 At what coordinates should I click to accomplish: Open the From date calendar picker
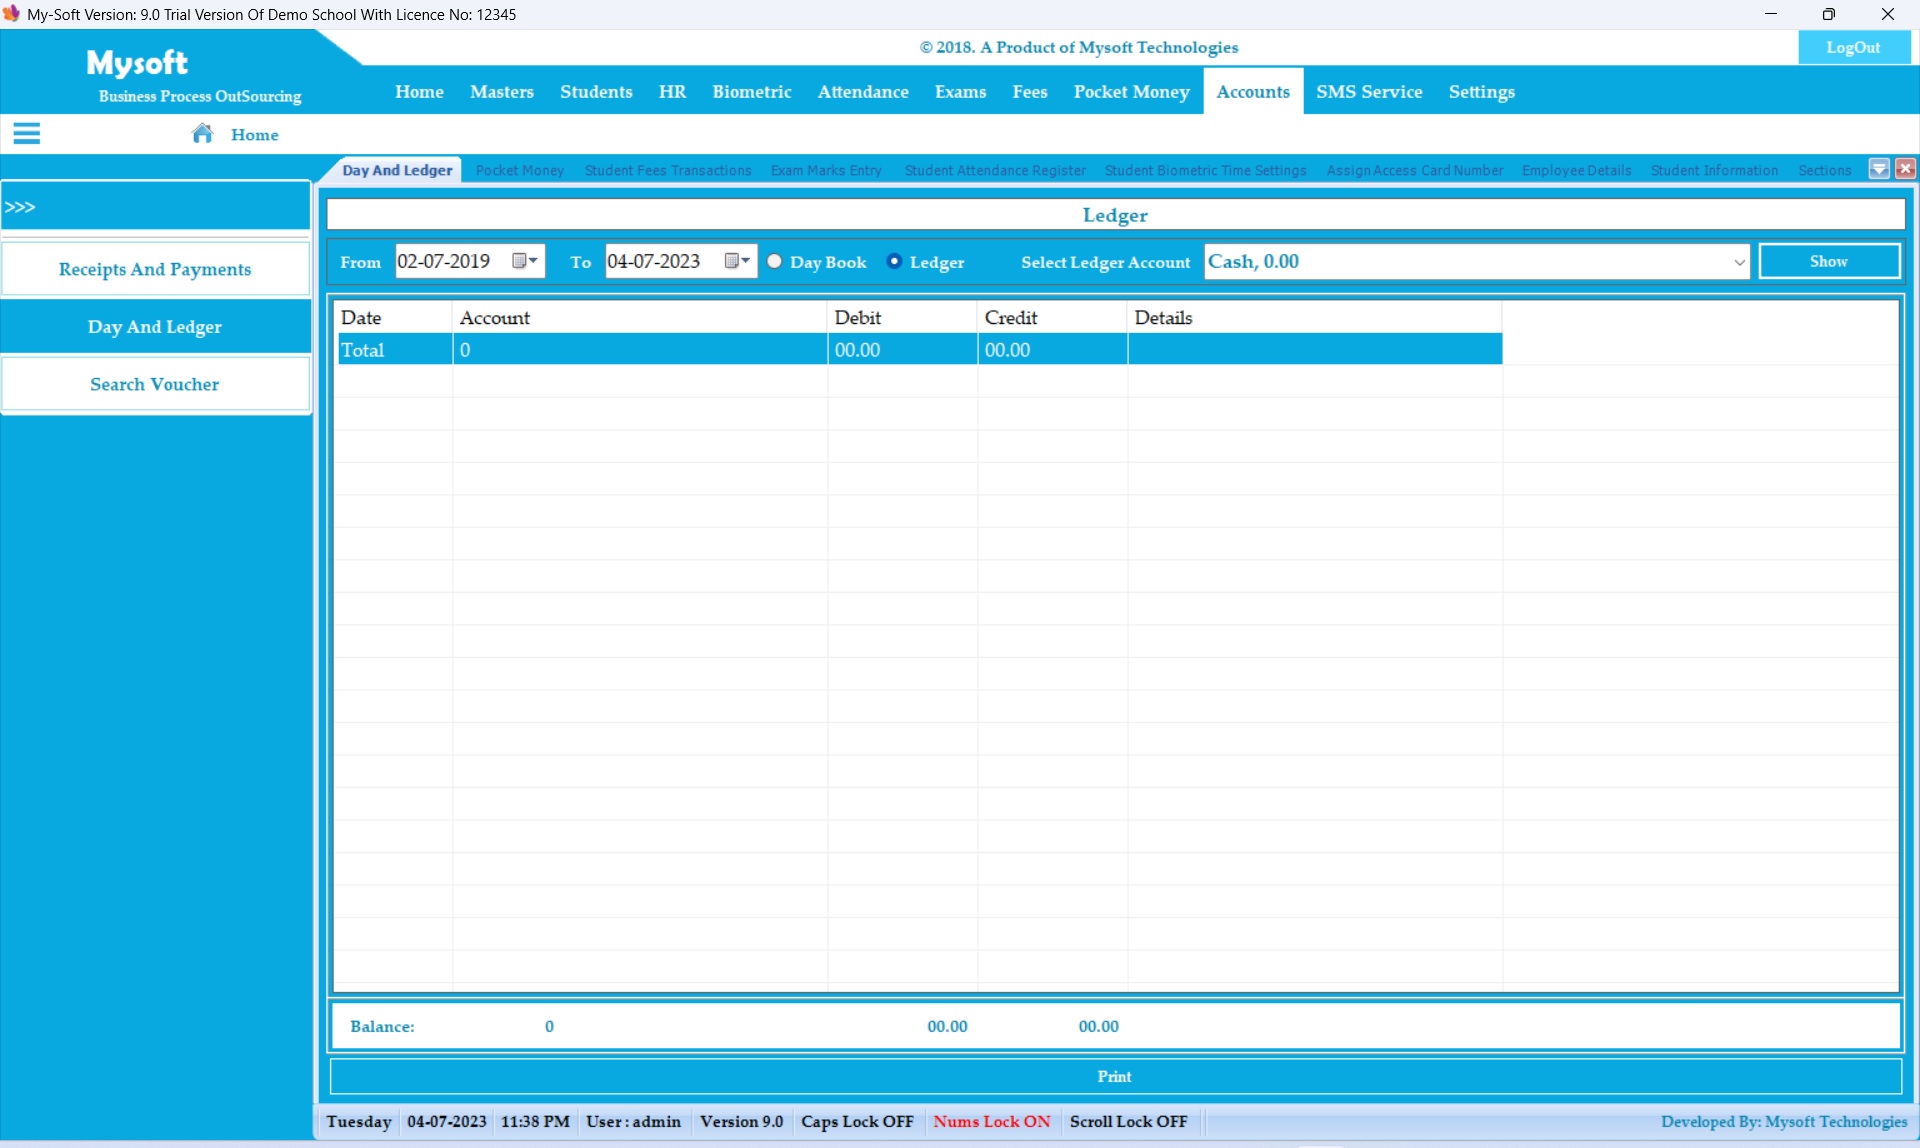(525, 262)
